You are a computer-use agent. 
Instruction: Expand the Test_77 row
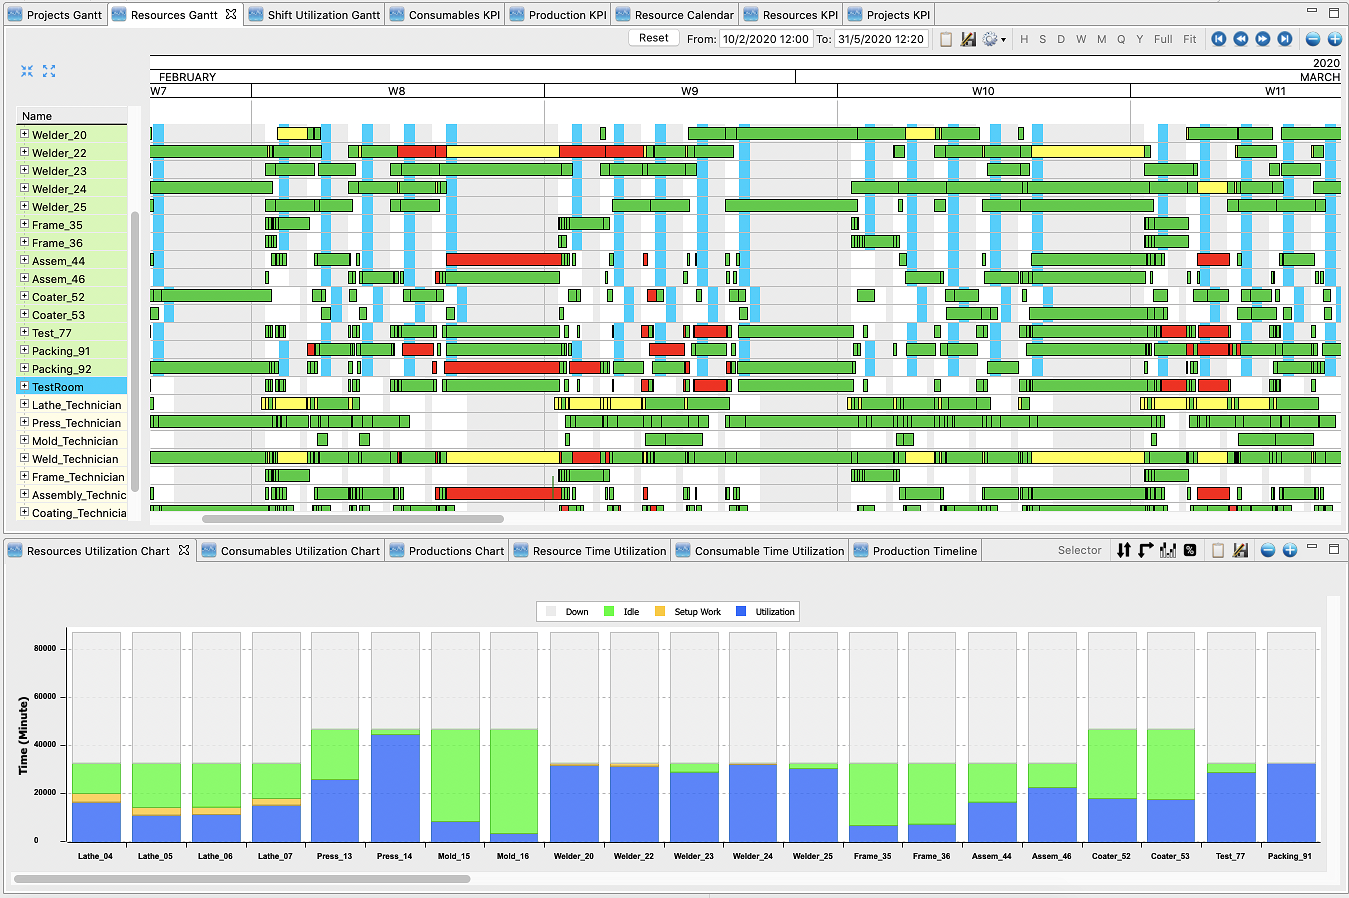click(24, 332)
